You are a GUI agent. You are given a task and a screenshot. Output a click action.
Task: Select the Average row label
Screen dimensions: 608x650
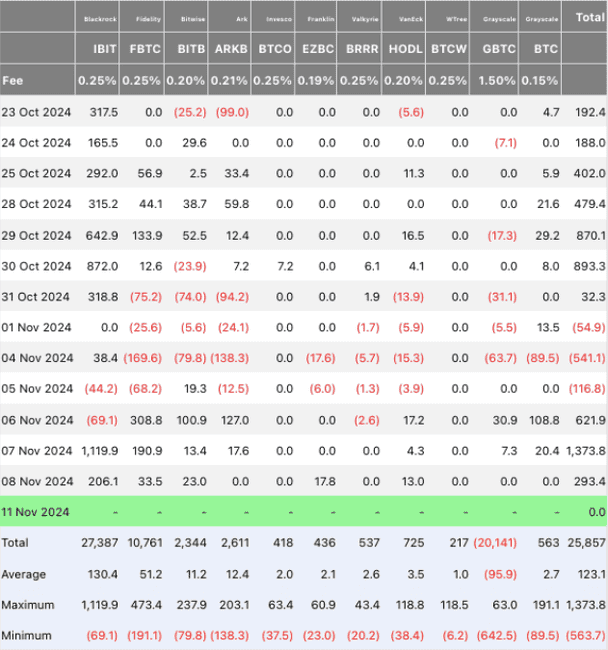(25, 573)
